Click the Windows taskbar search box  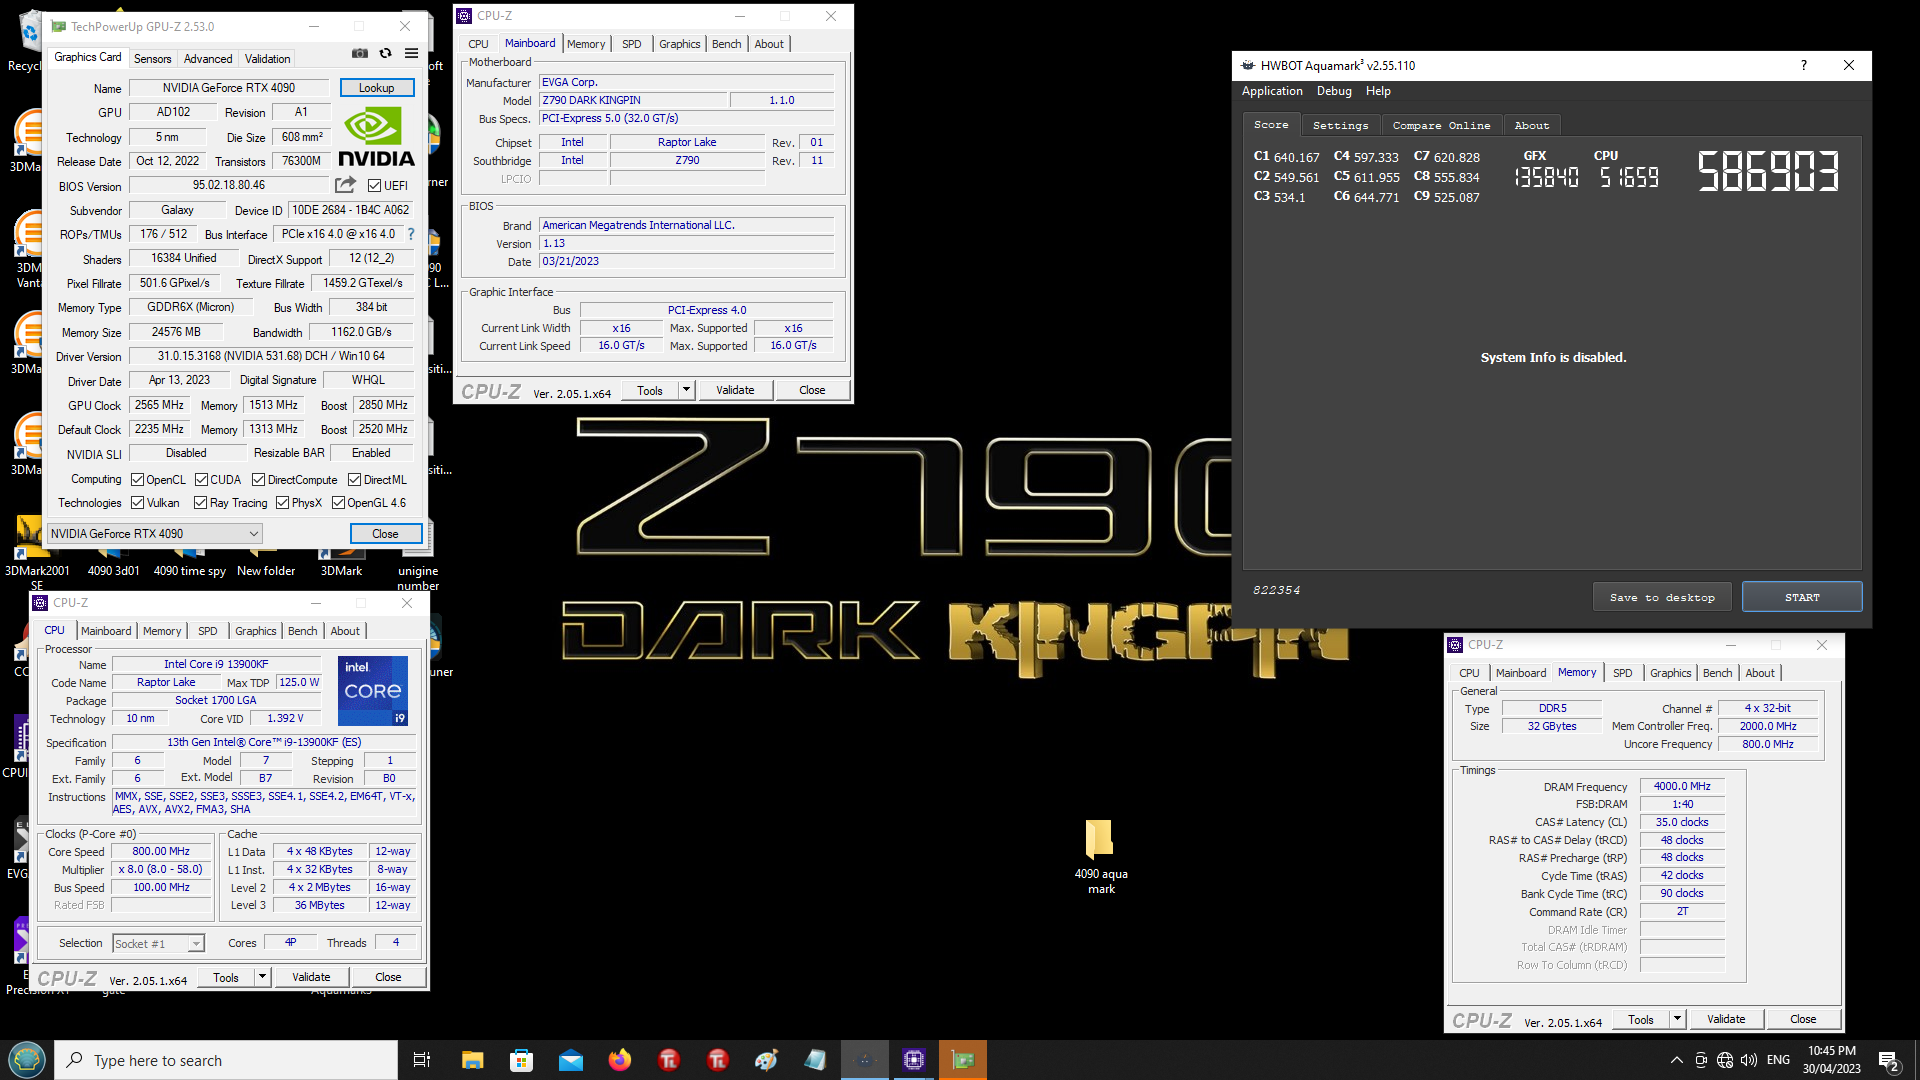(x=226, y=1060)
